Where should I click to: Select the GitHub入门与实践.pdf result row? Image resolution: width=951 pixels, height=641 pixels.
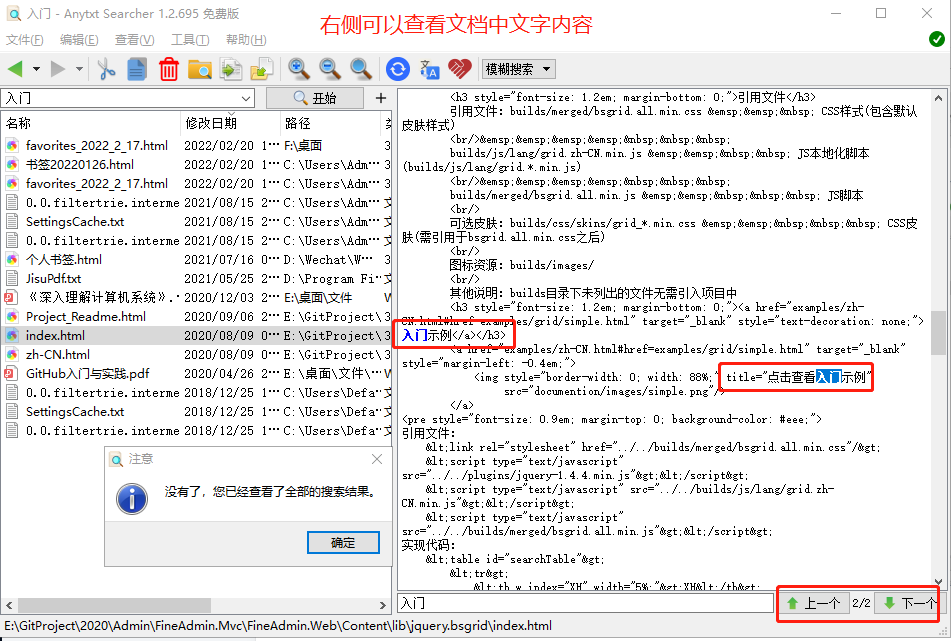(197, 374)
